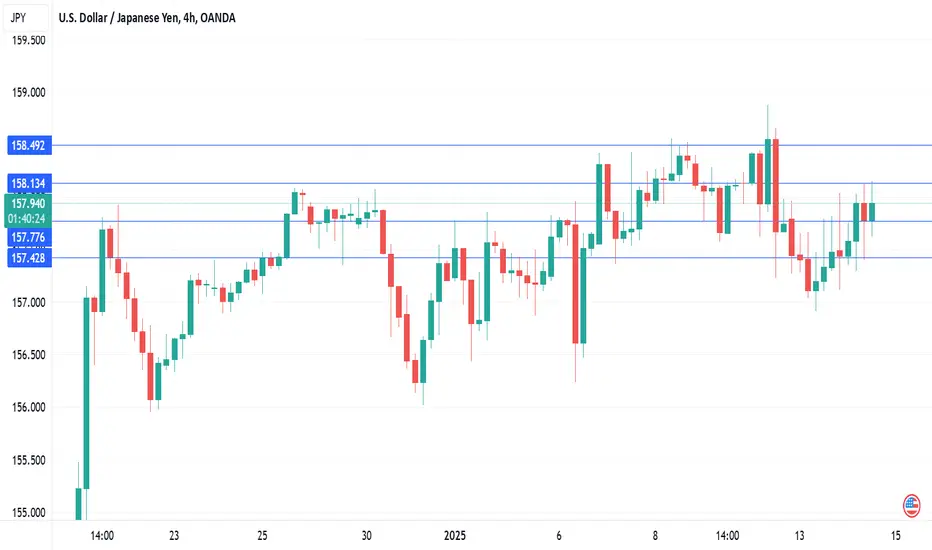Click the 25 date label on time axis

click(262, 536)
